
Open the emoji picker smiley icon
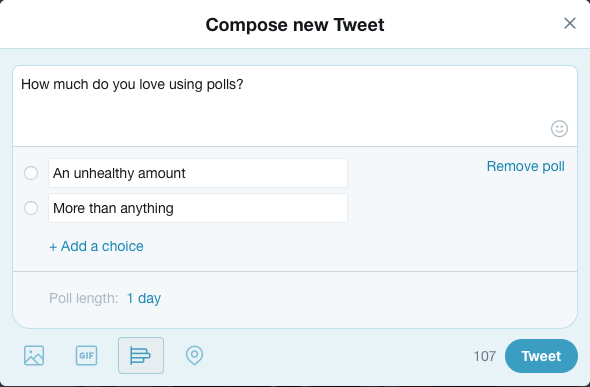(559, 129)
